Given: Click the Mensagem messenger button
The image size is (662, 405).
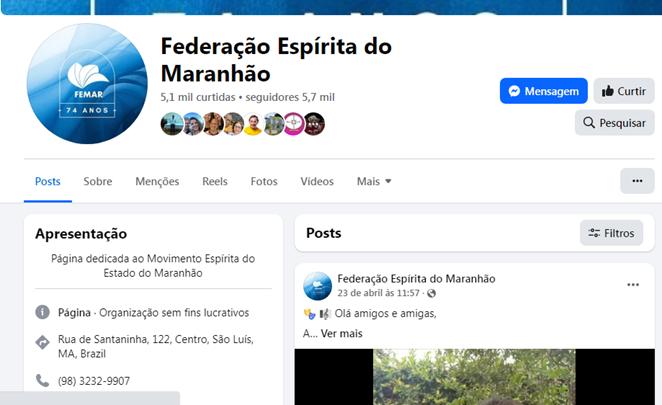Looking at the screenshot, I should (x=543, y=91).
